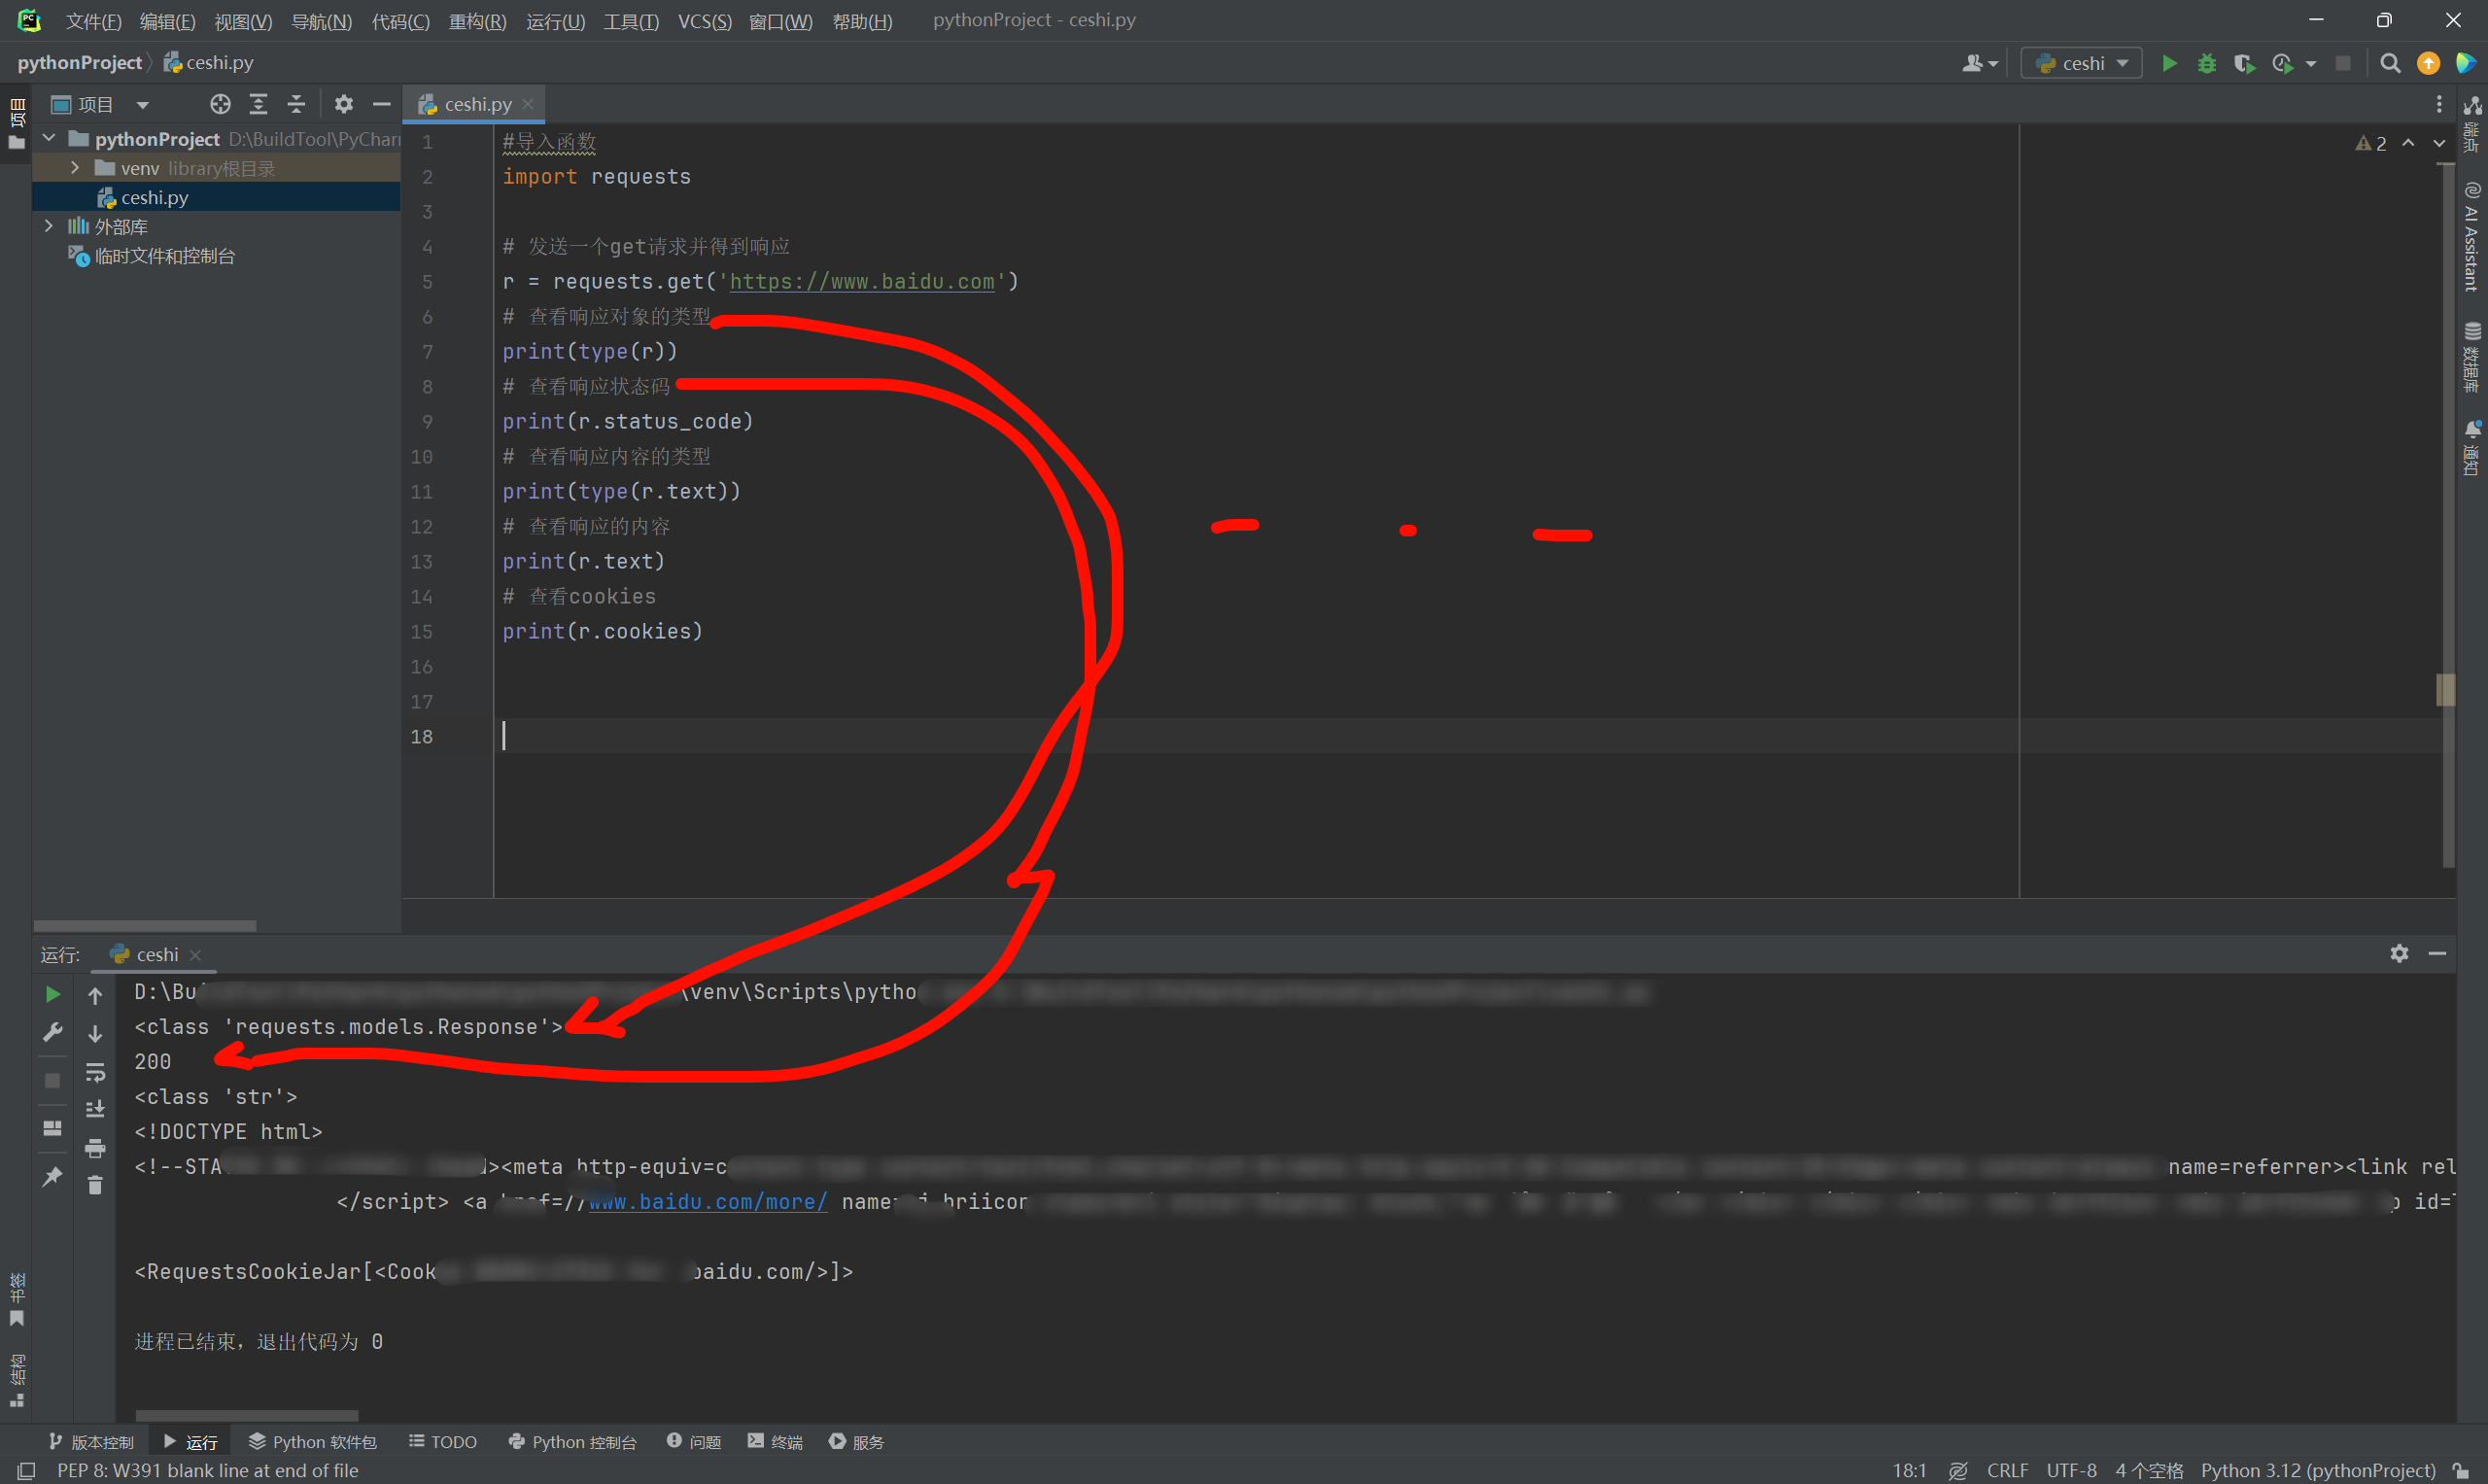
Task: Open TODO tool window
Action: click(x=443, y=1441)
